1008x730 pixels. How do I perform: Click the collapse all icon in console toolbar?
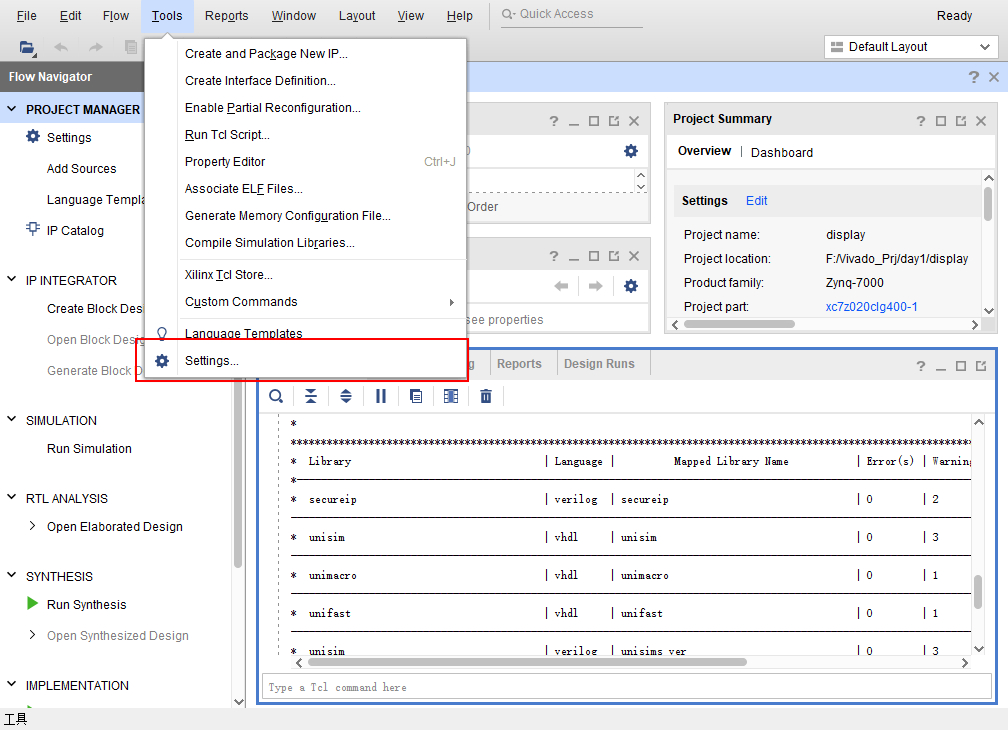[x=310, y=396]
